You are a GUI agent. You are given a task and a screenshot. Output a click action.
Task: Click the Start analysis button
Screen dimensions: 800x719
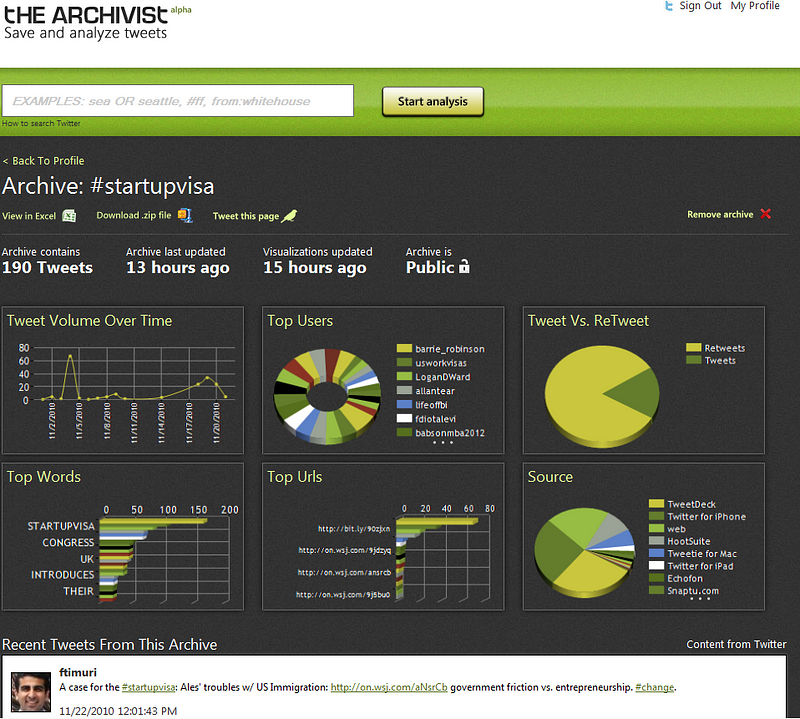(433, 102)
